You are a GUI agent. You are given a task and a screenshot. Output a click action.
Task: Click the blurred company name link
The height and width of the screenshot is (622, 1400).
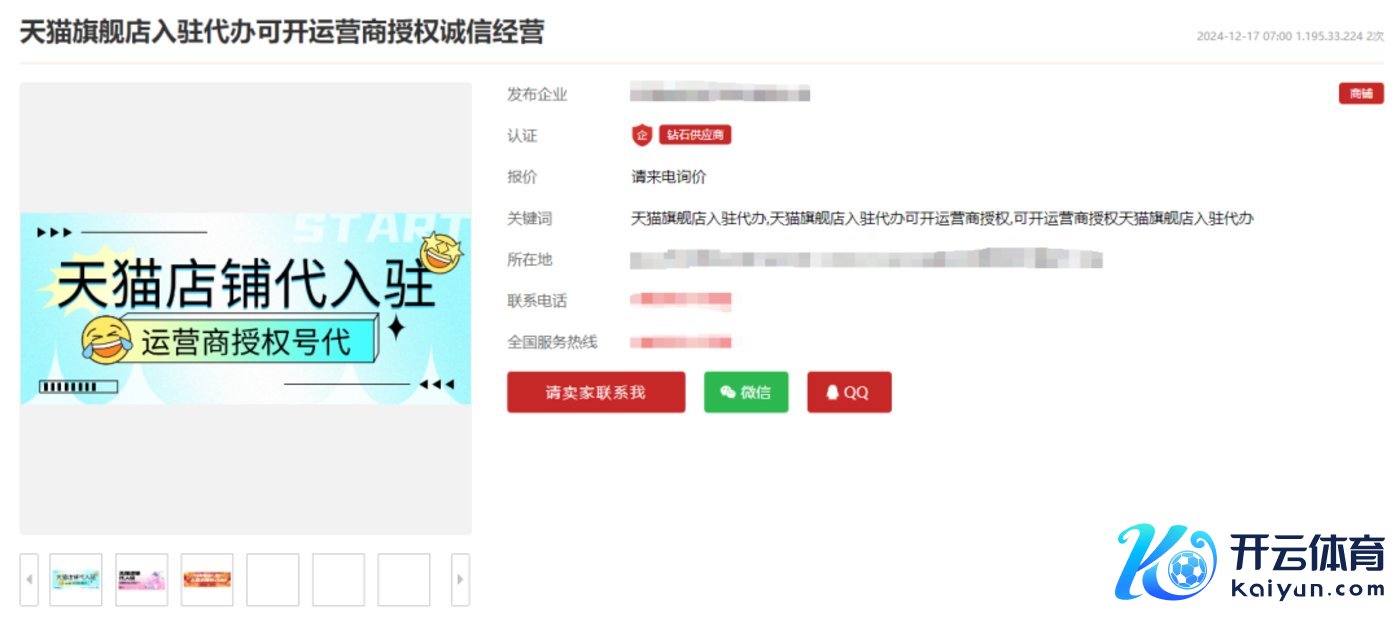point(720,95)
